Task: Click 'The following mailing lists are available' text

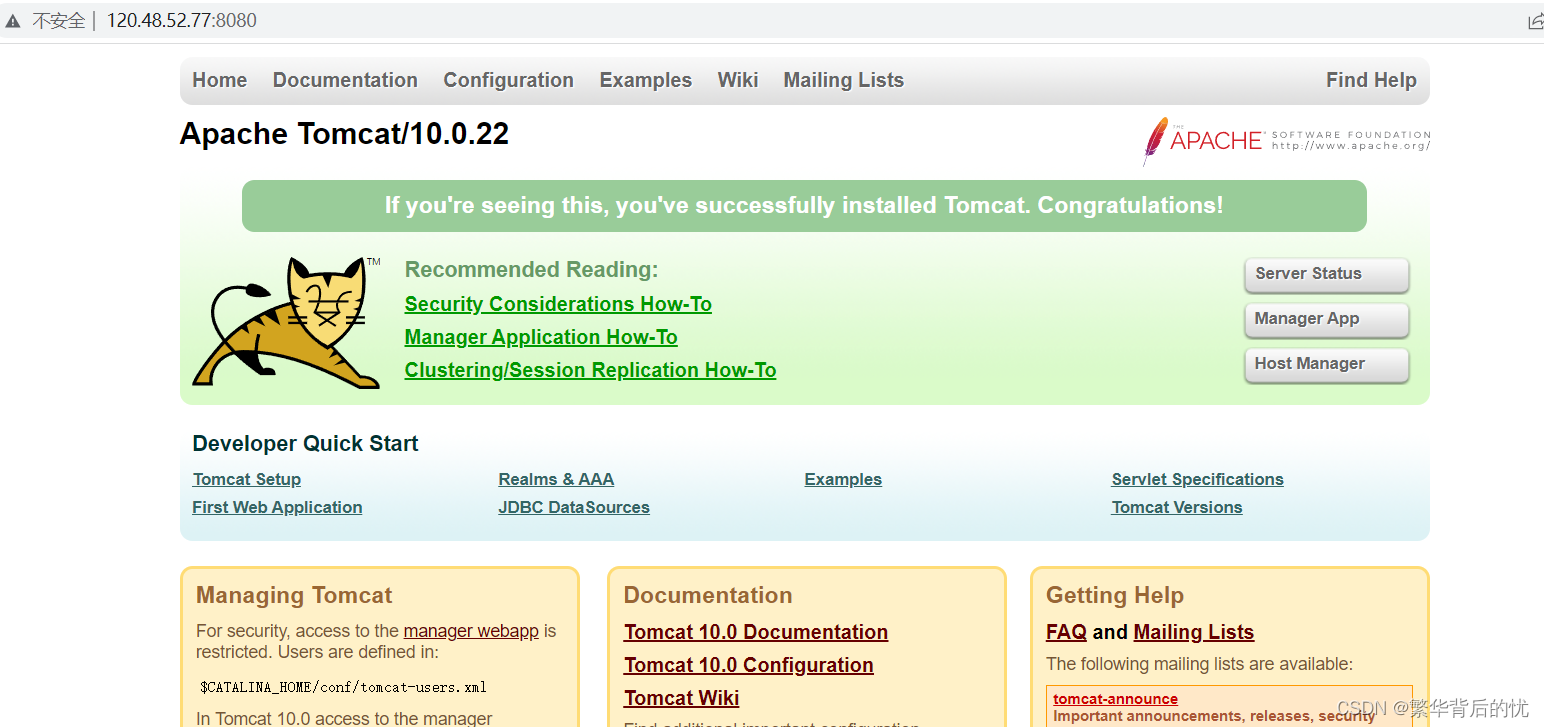Action: (1199, 664)
